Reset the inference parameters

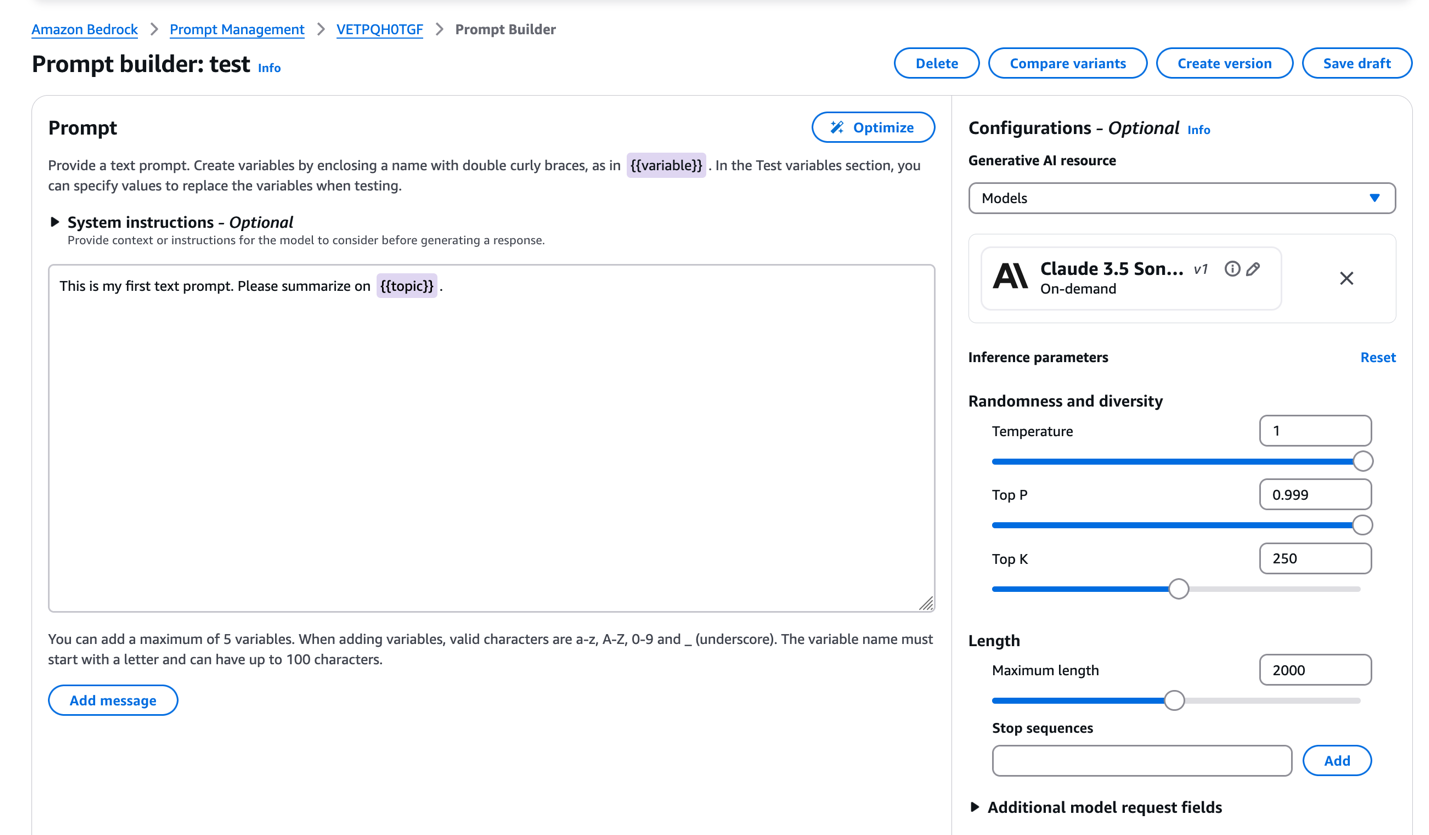coord(1378,357)
